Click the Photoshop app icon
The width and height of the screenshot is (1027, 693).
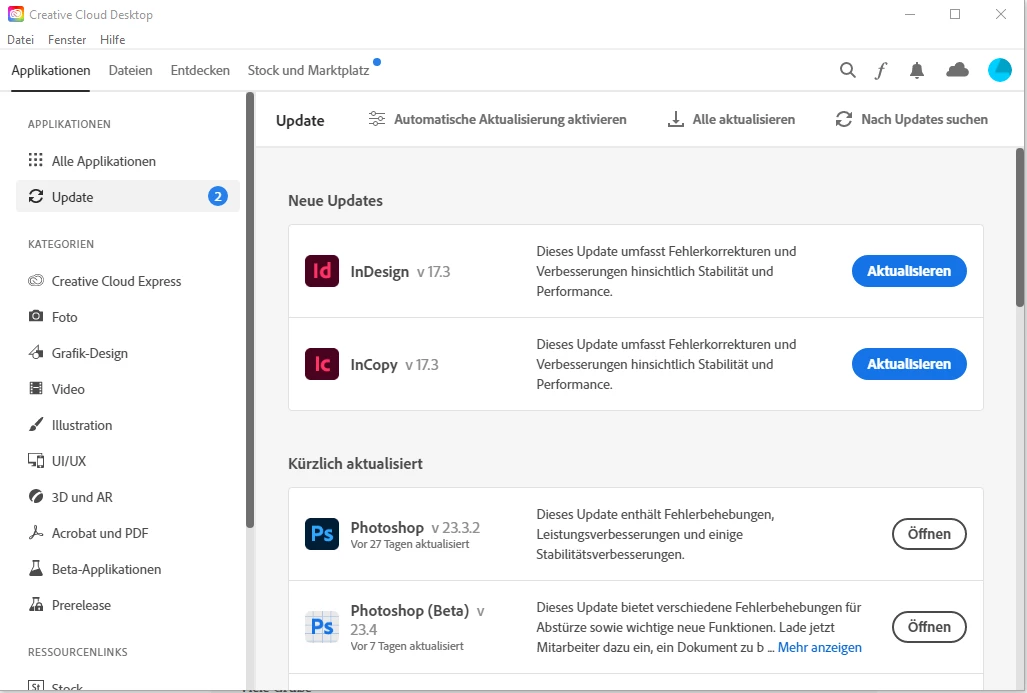click(x=322, y=534)
